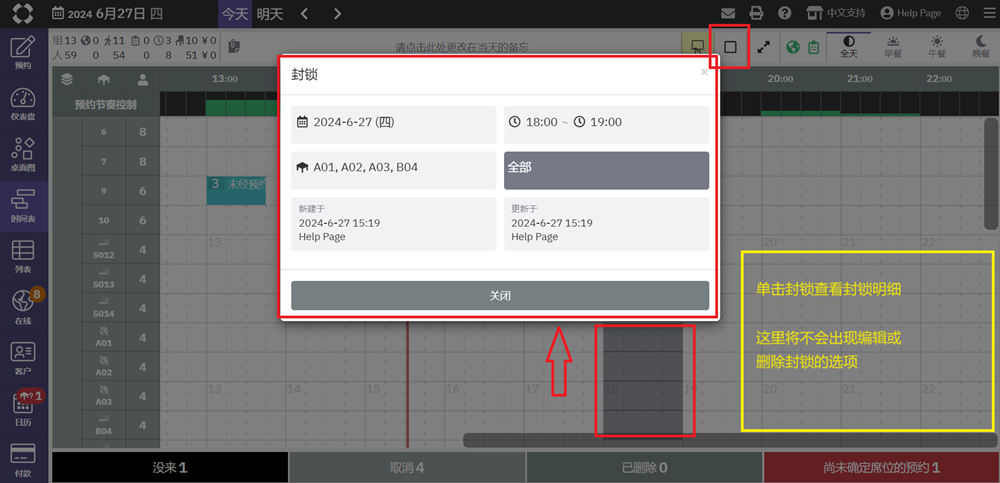Click the teal 未经预约 reservation block
The width and height of the screenshot is (1000, 483).
point(236,190)
